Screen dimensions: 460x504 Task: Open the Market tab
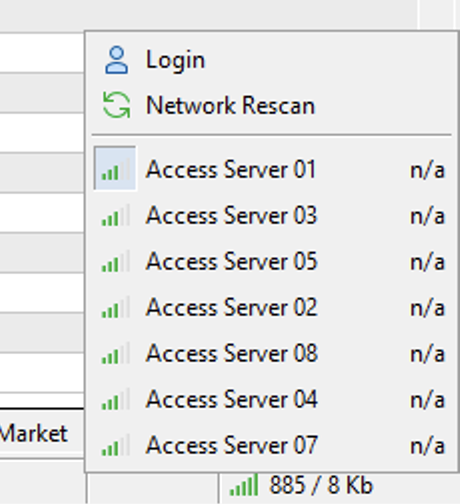click(33, 433)
